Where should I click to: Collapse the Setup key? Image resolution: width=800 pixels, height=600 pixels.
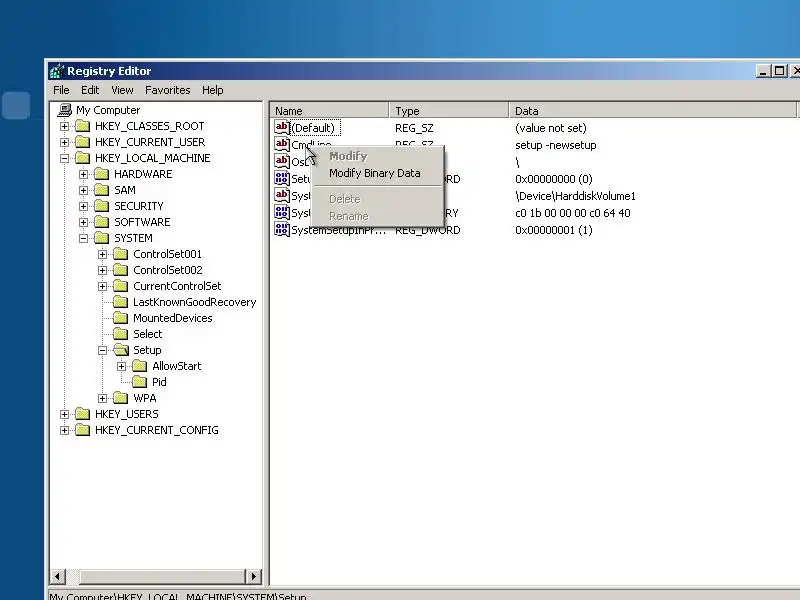(103, 350)
